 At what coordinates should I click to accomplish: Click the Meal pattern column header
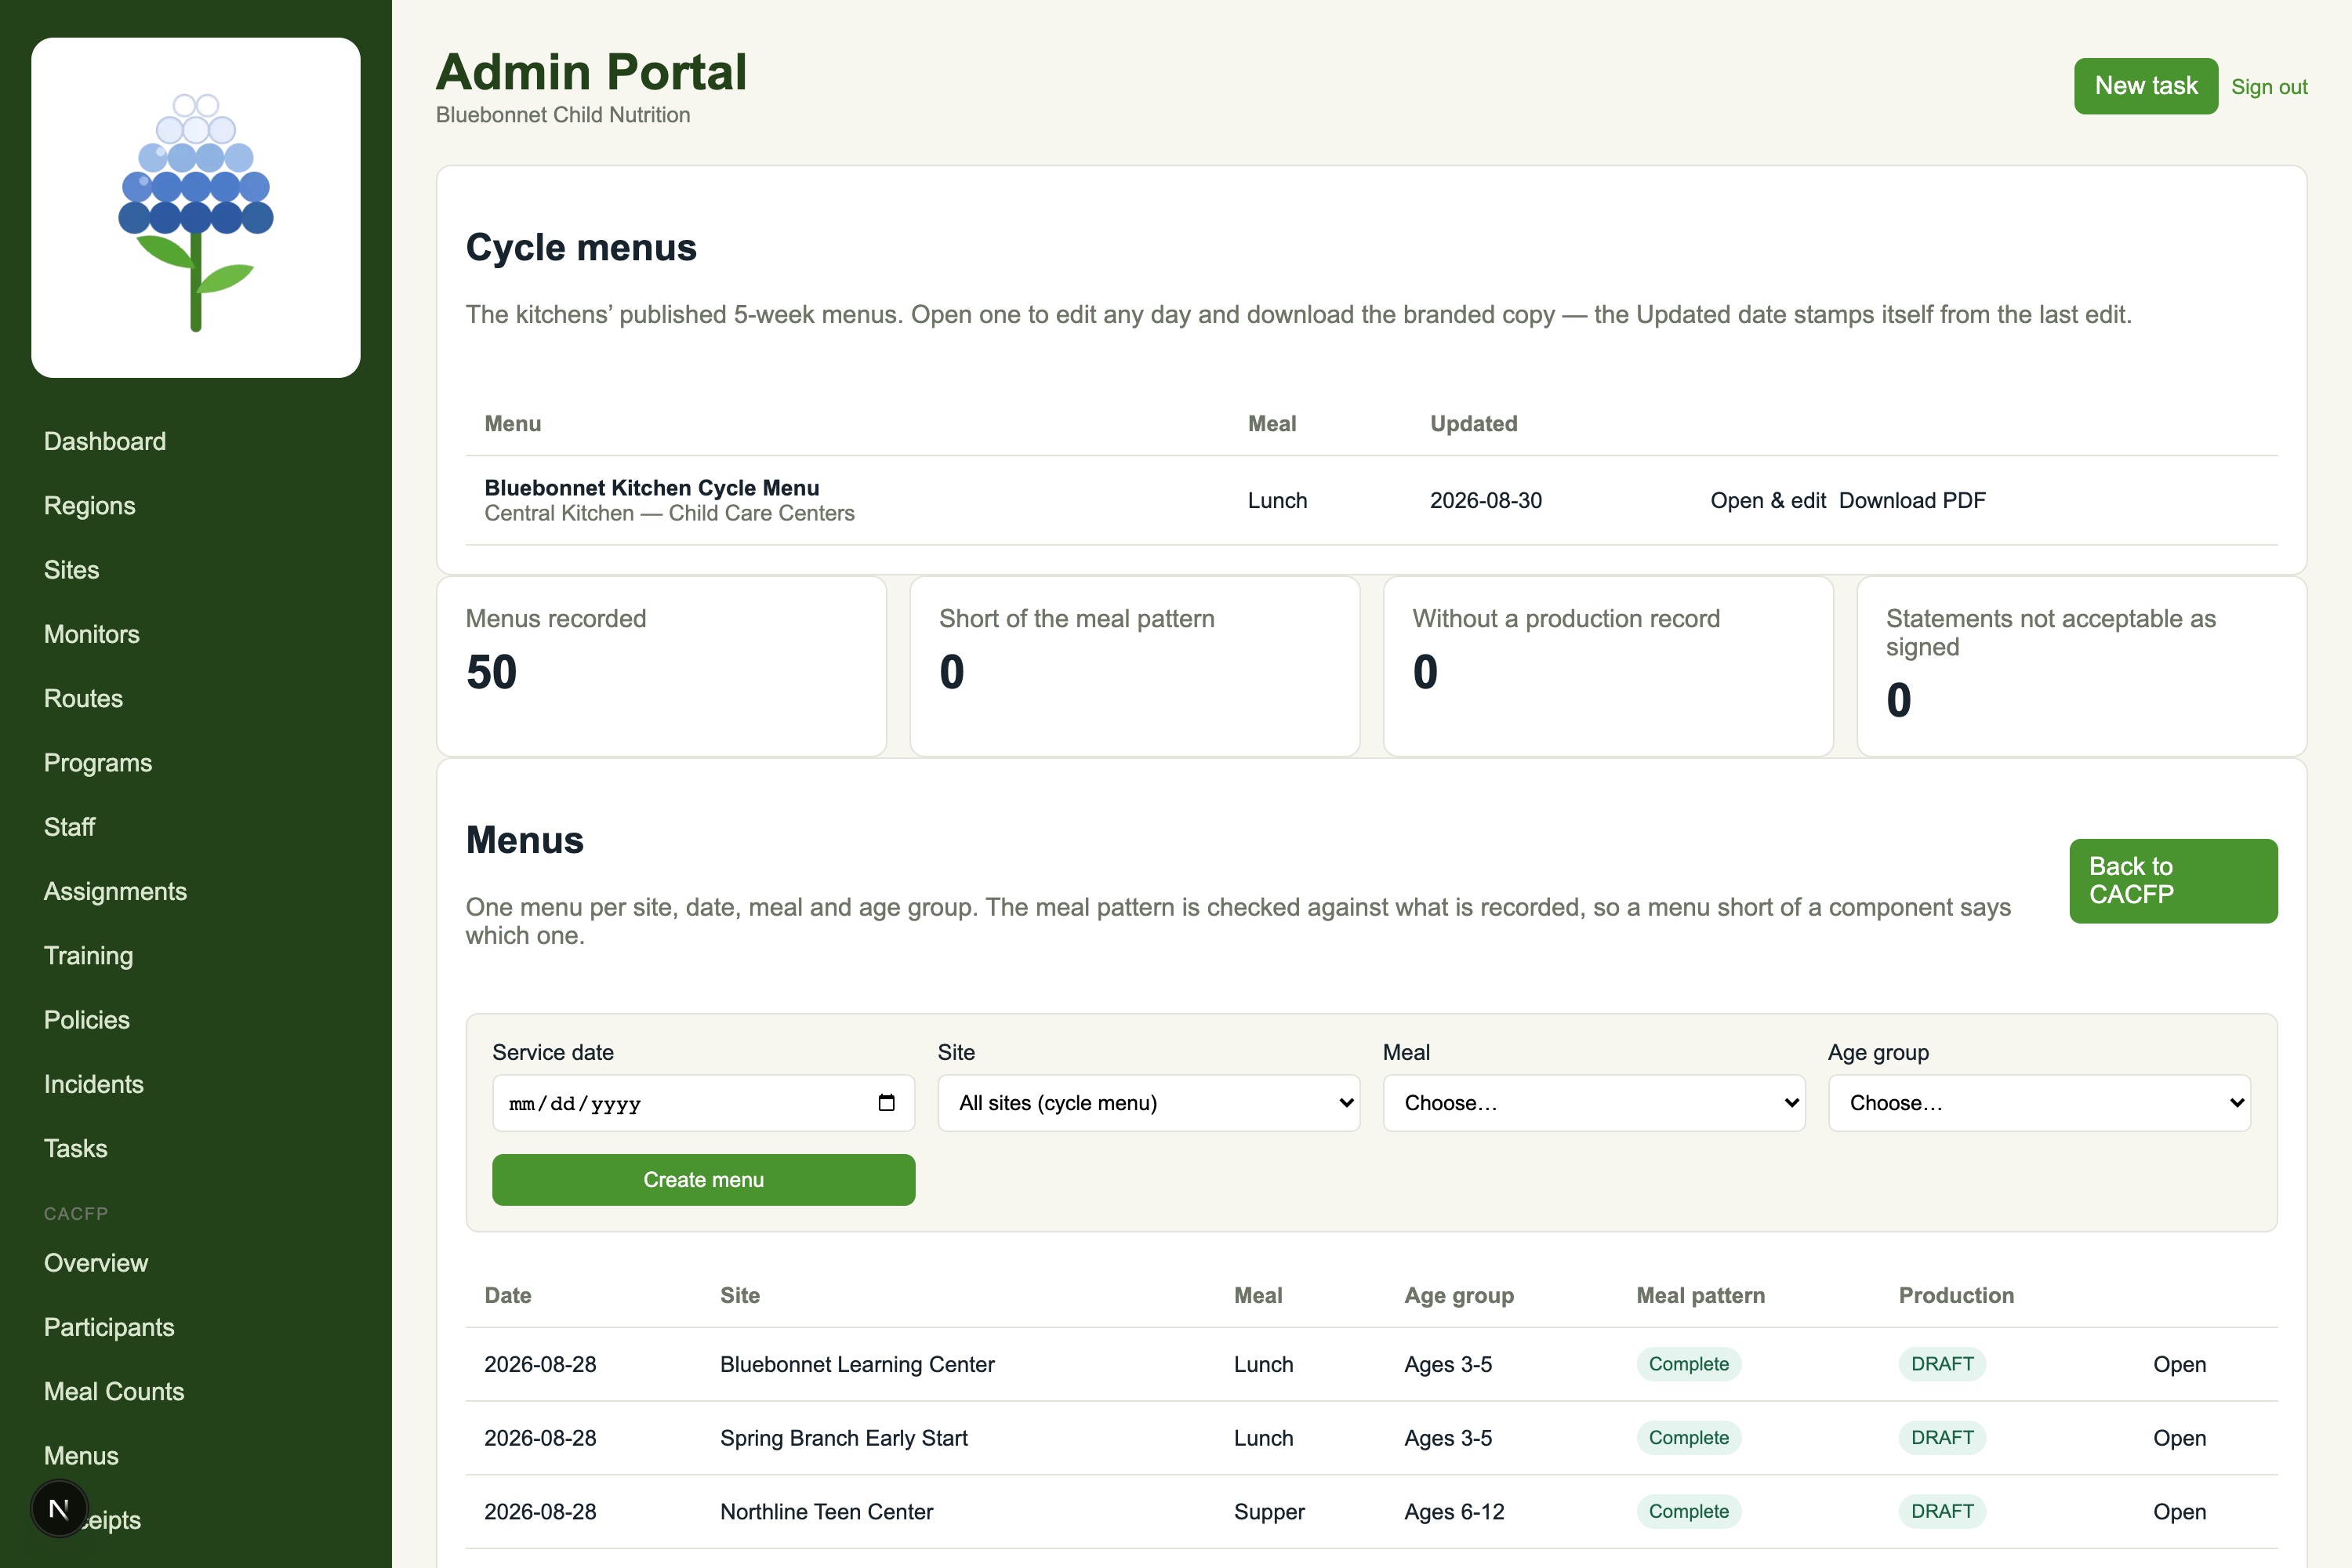click(1700, 1295)
